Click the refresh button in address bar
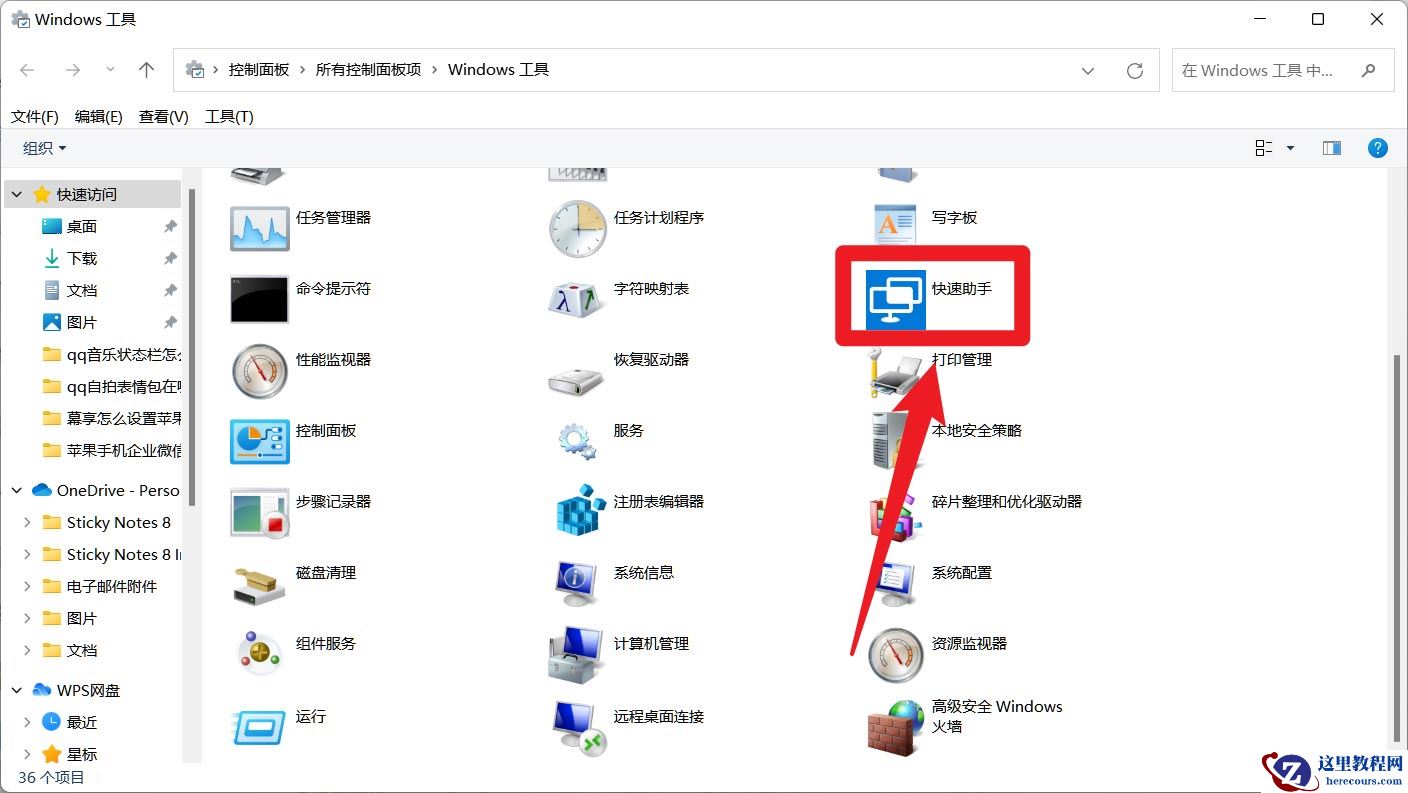1408x793 pixels. 1135,70
